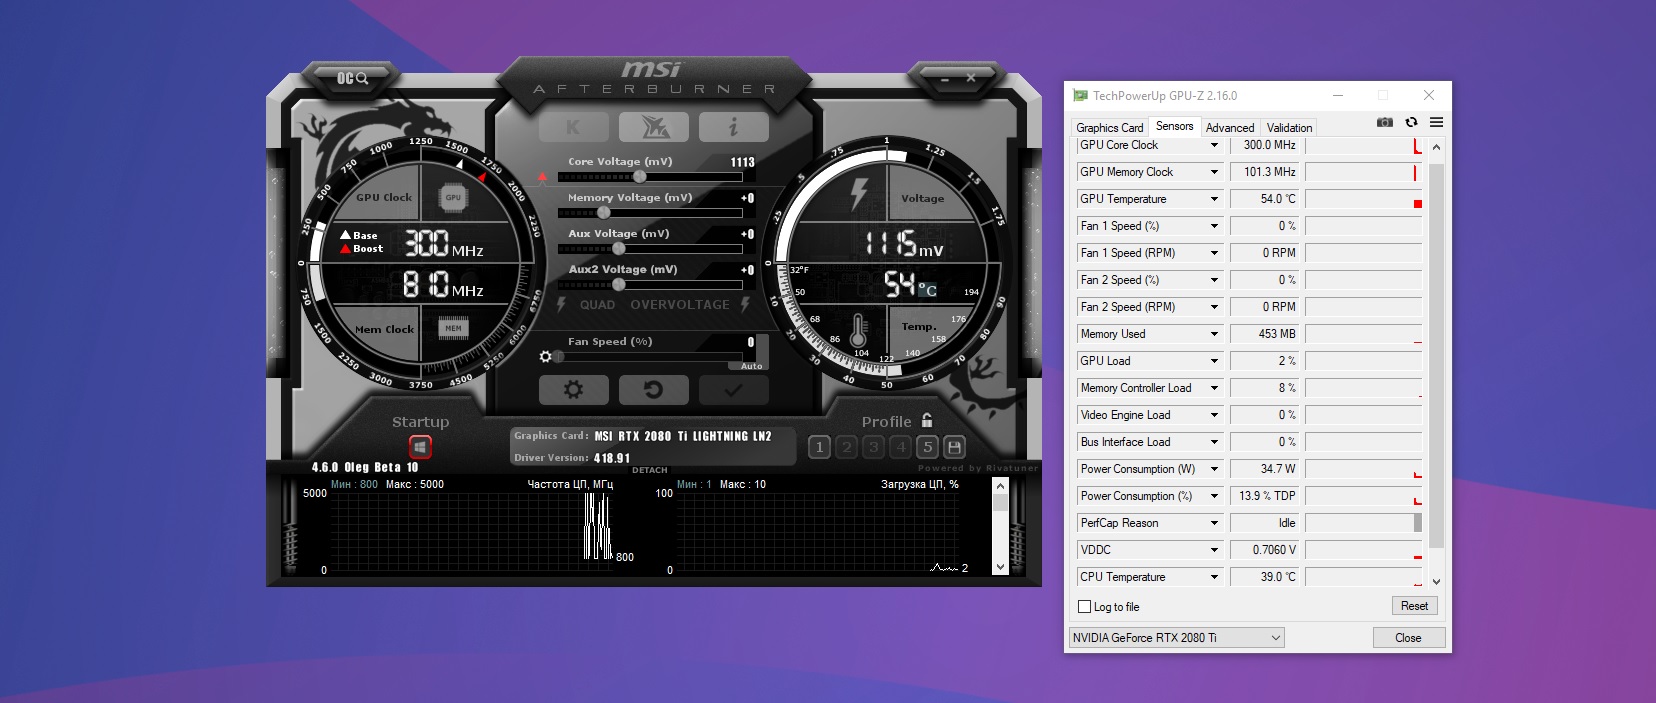The height and width of the screenshot is (703, 1656).
Task: Enable the Log to file checkbox
Action: (x=1084, y=607)
